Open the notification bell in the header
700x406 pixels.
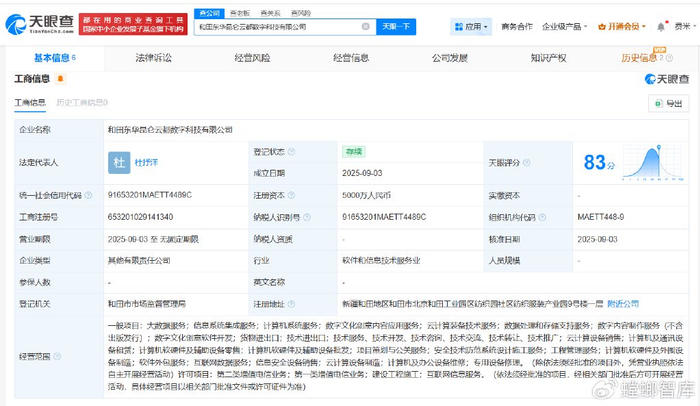pyautogui.click(x=661, y=27)
